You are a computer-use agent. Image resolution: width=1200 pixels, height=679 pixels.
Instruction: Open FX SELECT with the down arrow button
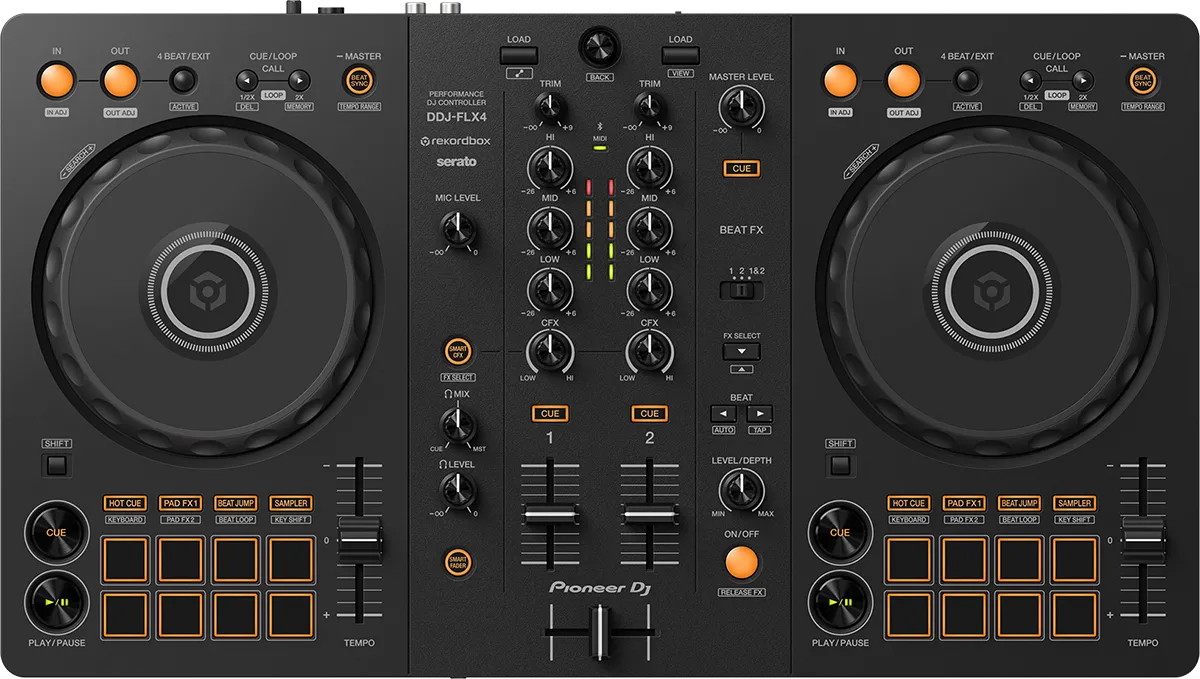tap(741, 352)
